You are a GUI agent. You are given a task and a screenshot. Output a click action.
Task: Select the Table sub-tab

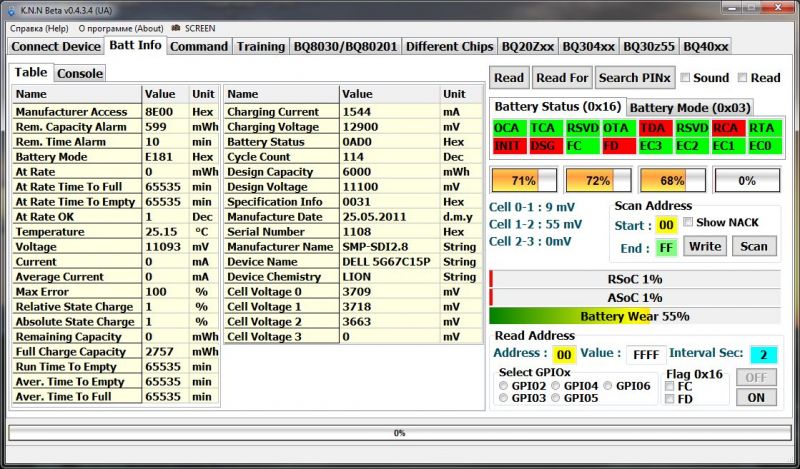31,72
